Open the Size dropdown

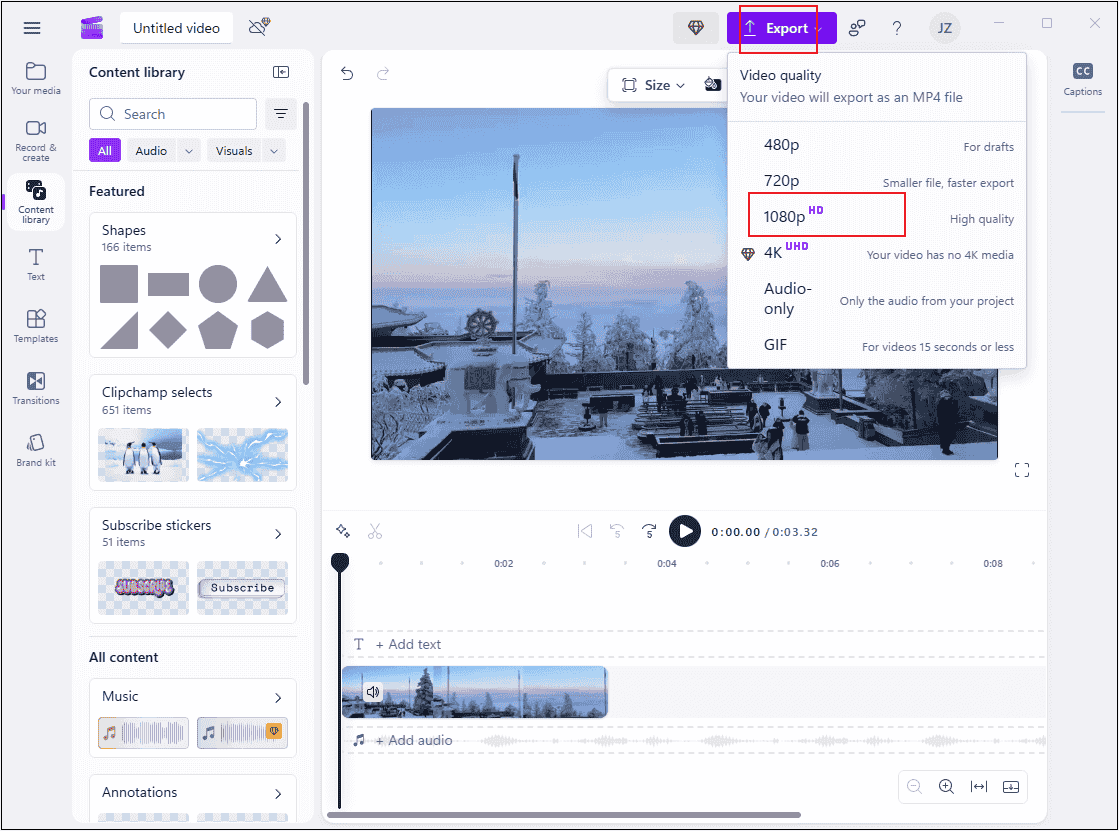pos(653,86)
